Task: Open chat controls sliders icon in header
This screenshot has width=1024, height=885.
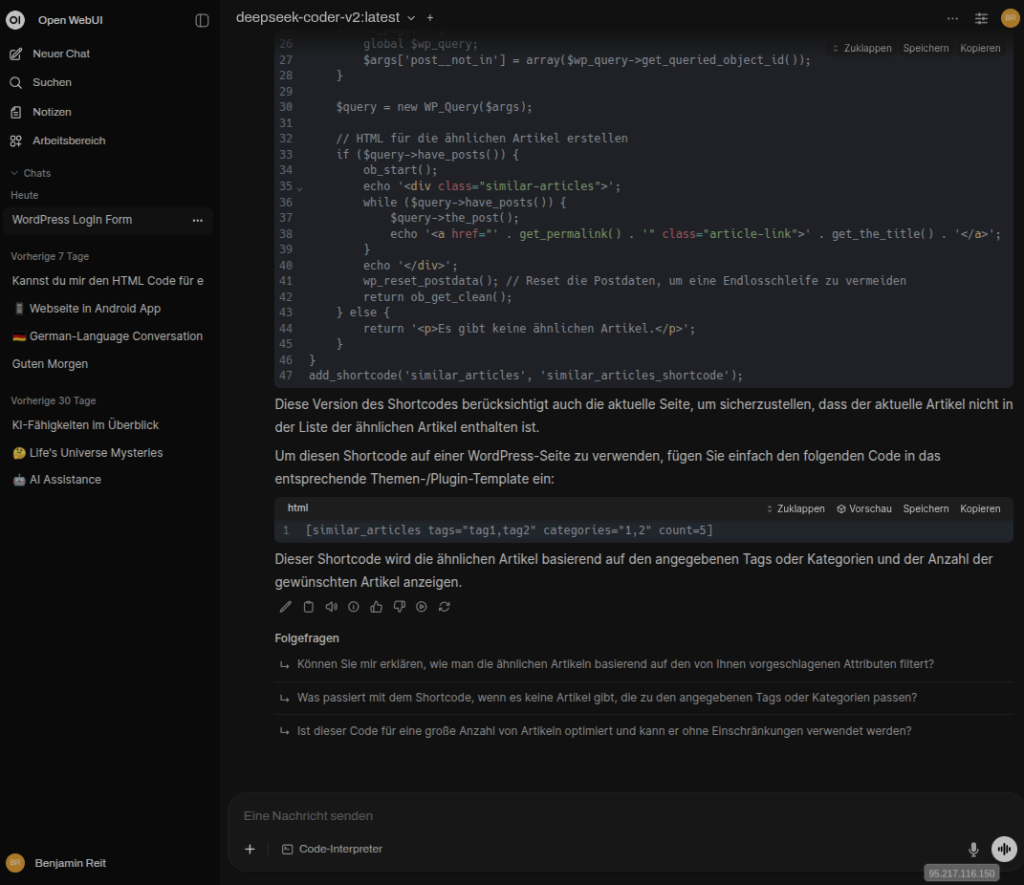Action: tap(981, 18)
